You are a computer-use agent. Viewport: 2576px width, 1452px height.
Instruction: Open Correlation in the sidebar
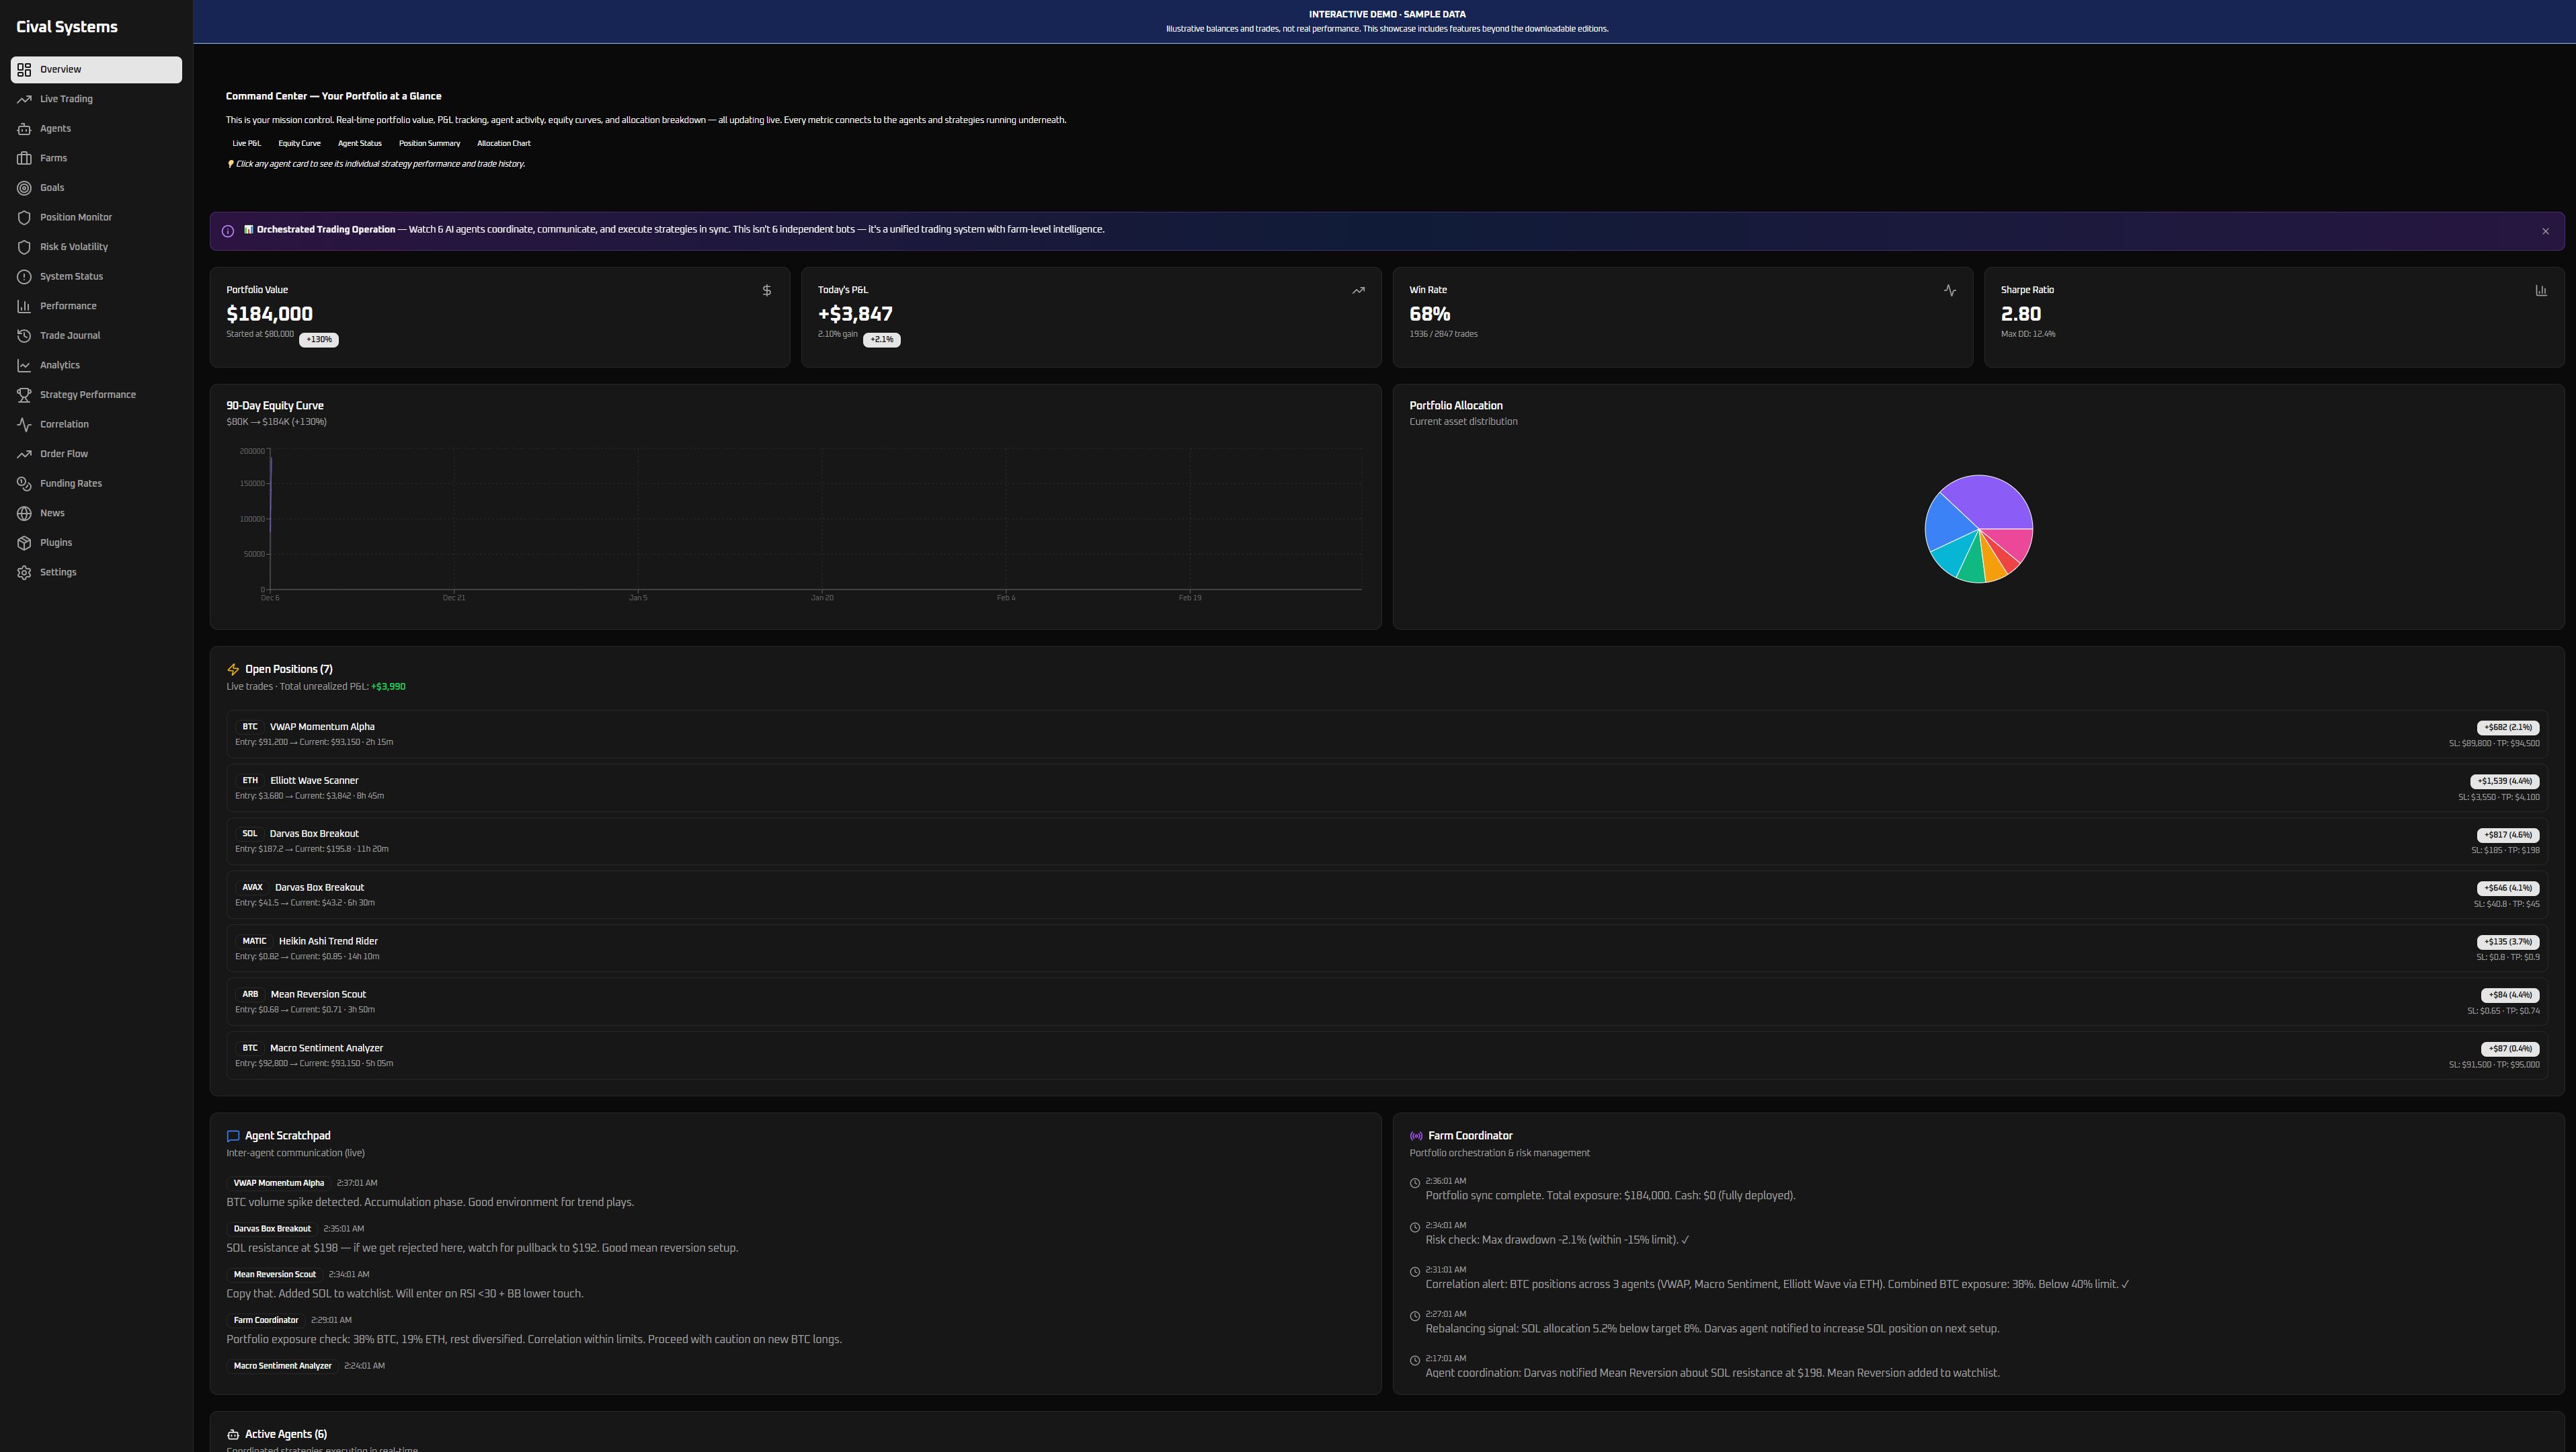tap(96, 424)
